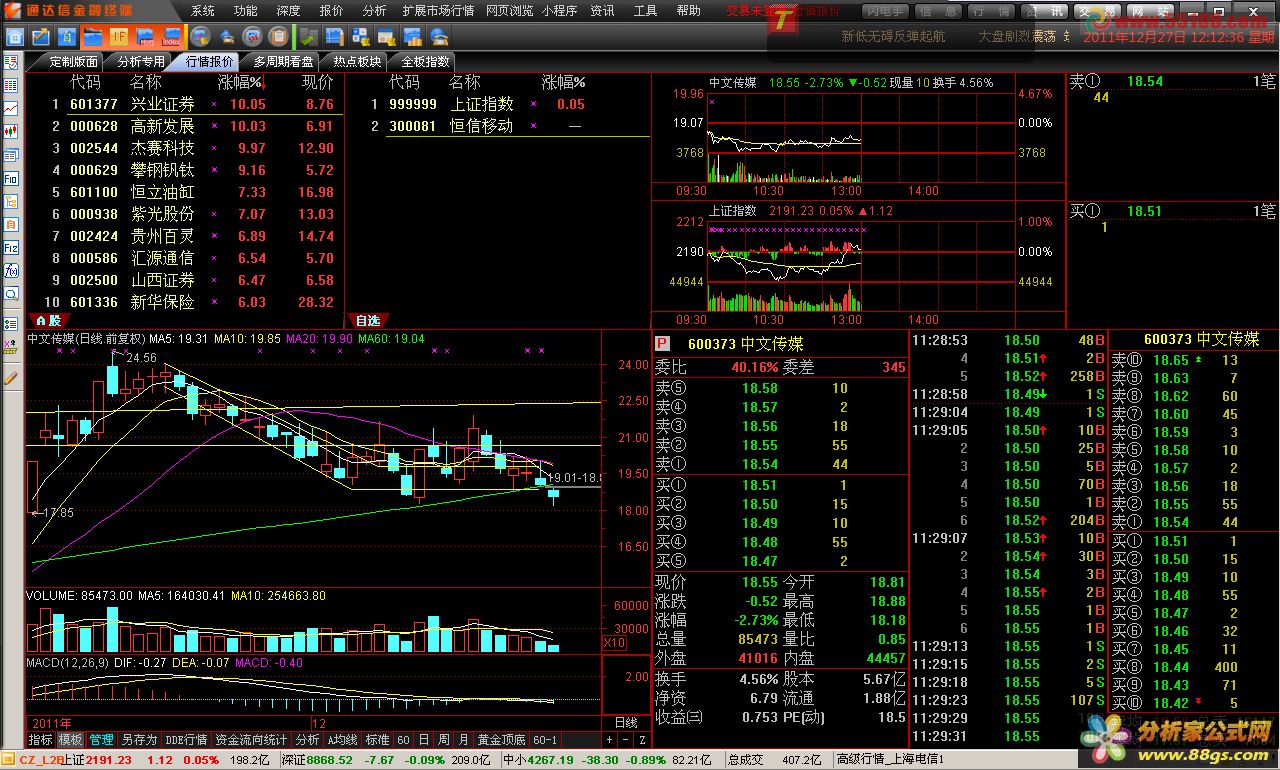Click the home page toolbar icon
This screenshot has width=1280, height=770.
click(x=15, y=37)
